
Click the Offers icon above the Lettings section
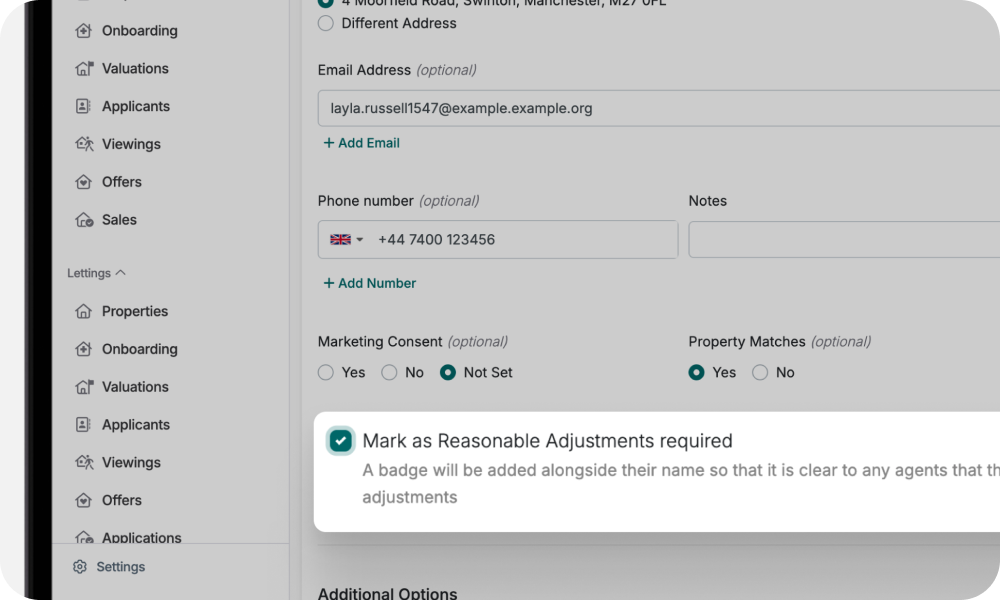[84, 182]
